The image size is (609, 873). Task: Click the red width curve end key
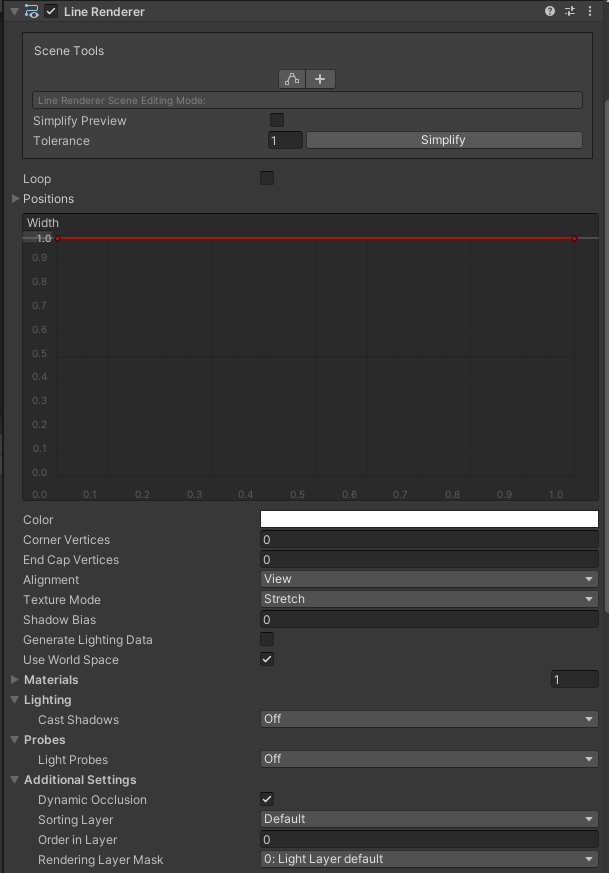(x=574, y=238)
